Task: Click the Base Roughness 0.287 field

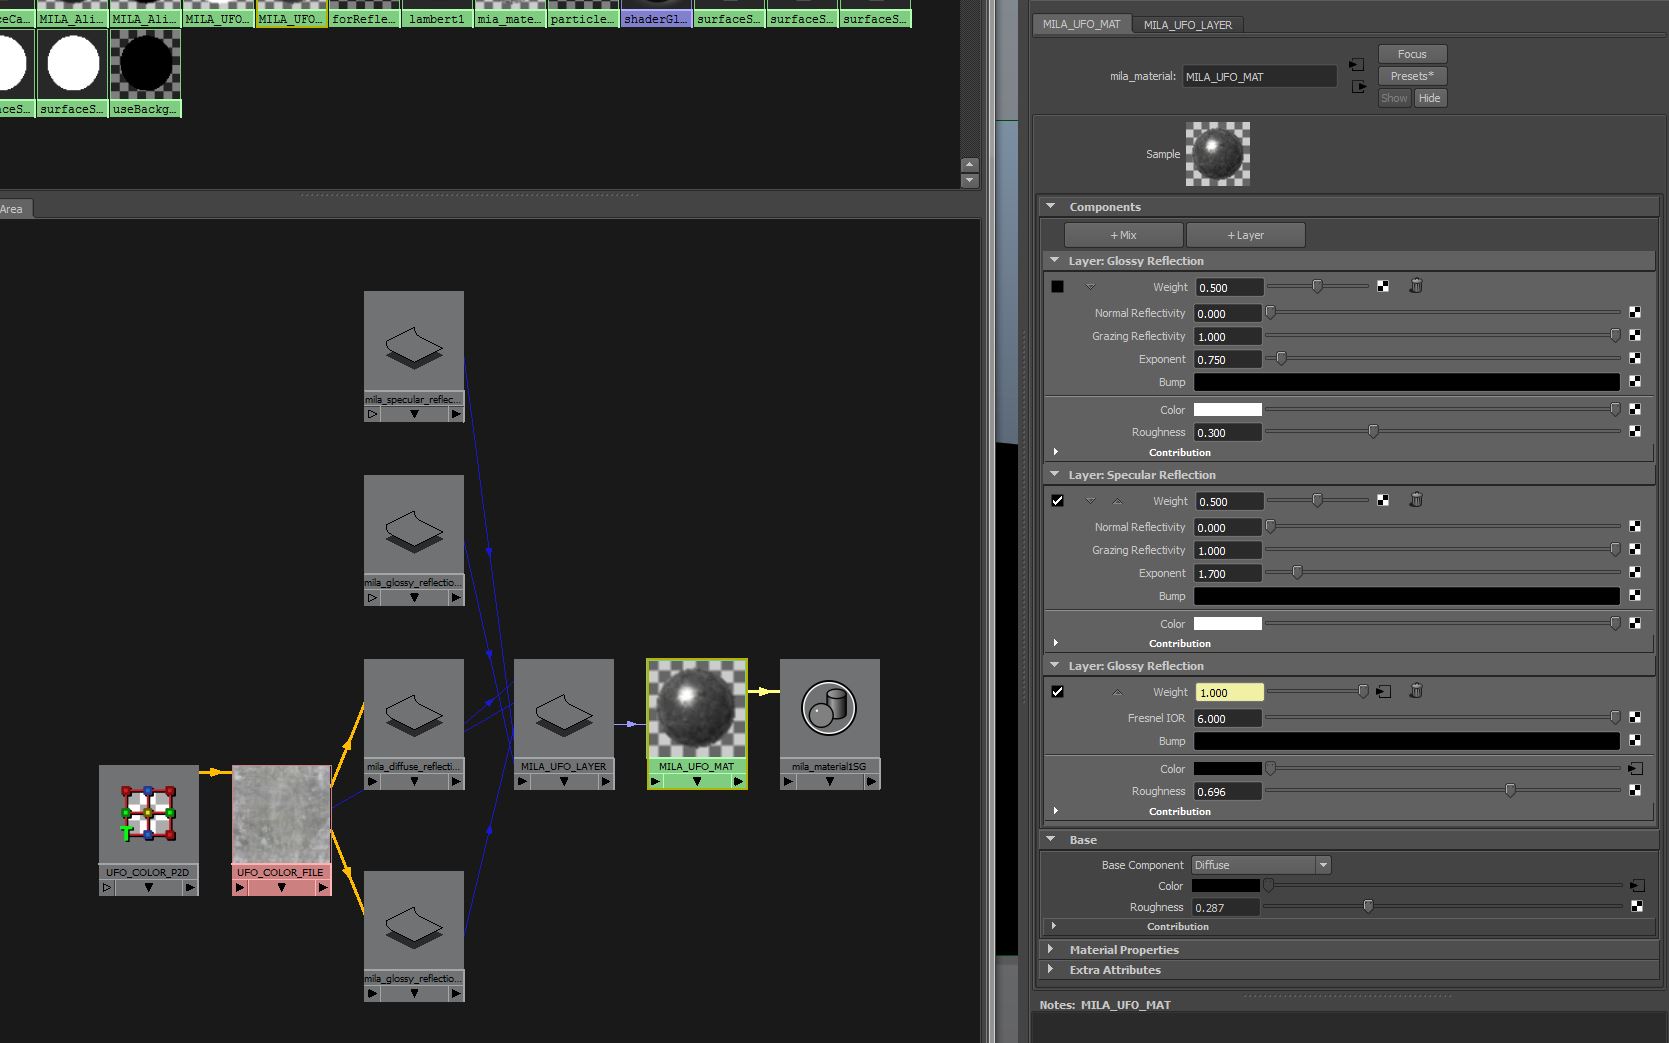Action: pos(1226,907)
